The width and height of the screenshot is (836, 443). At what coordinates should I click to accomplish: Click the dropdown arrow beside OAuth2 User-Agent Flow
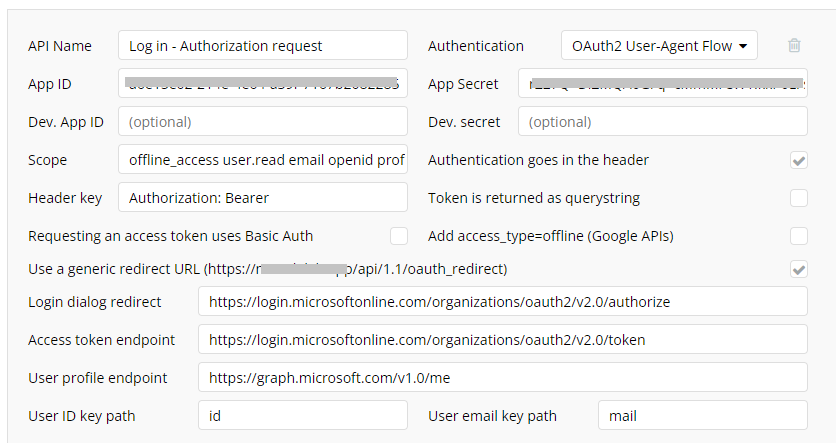tap(743, 46)
